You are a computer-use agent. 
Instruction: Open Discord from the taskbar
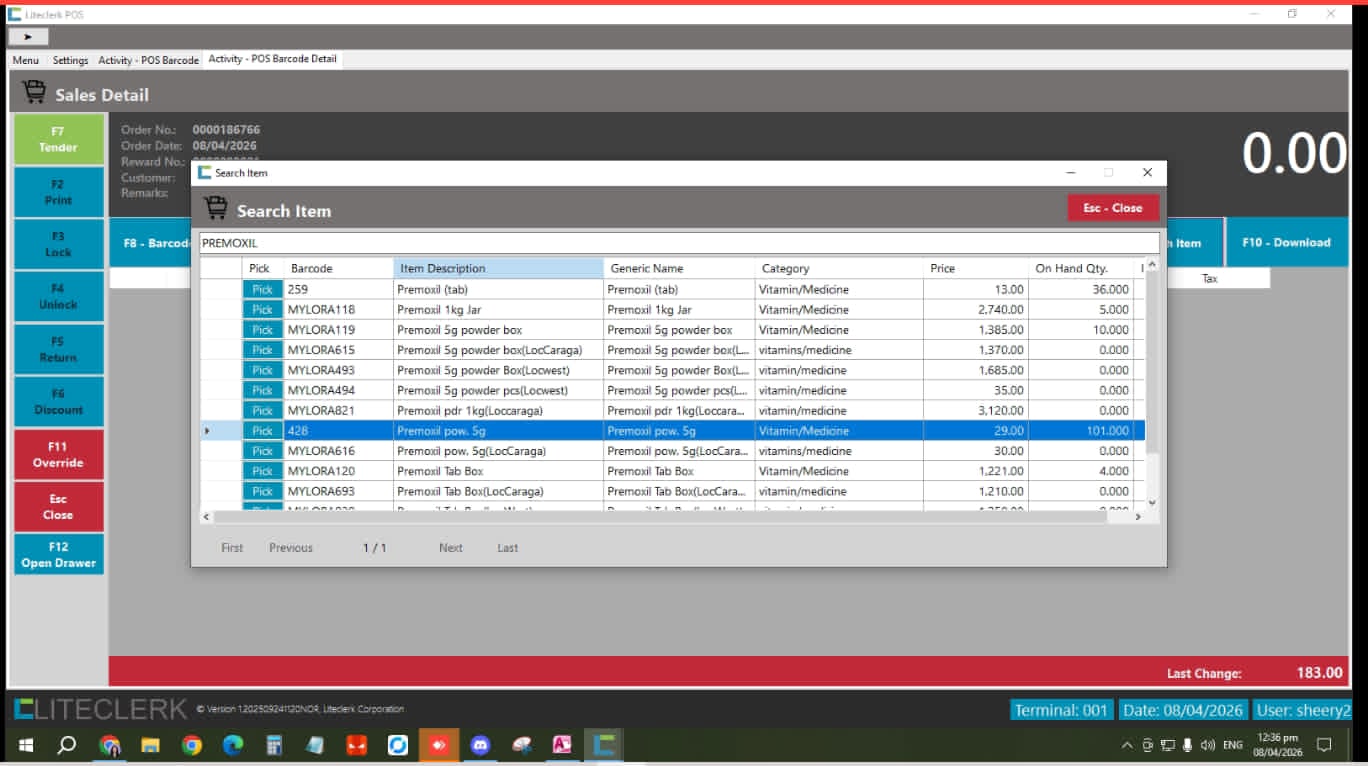480,745
